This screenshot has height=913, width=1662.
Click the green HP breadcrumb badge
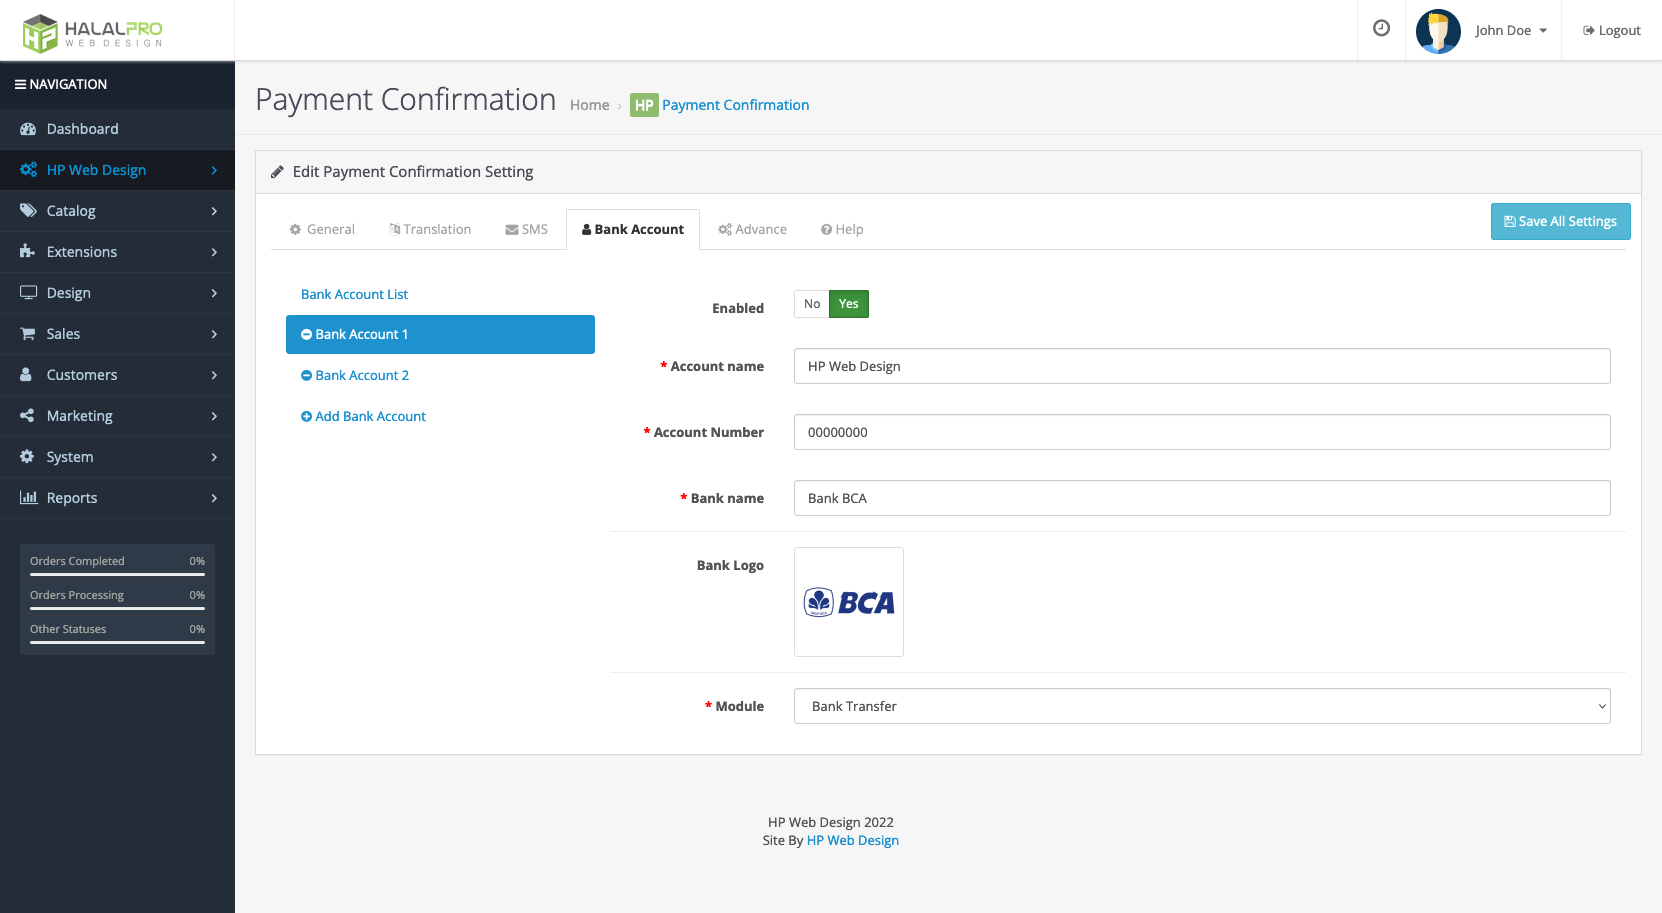pos(644,105)
